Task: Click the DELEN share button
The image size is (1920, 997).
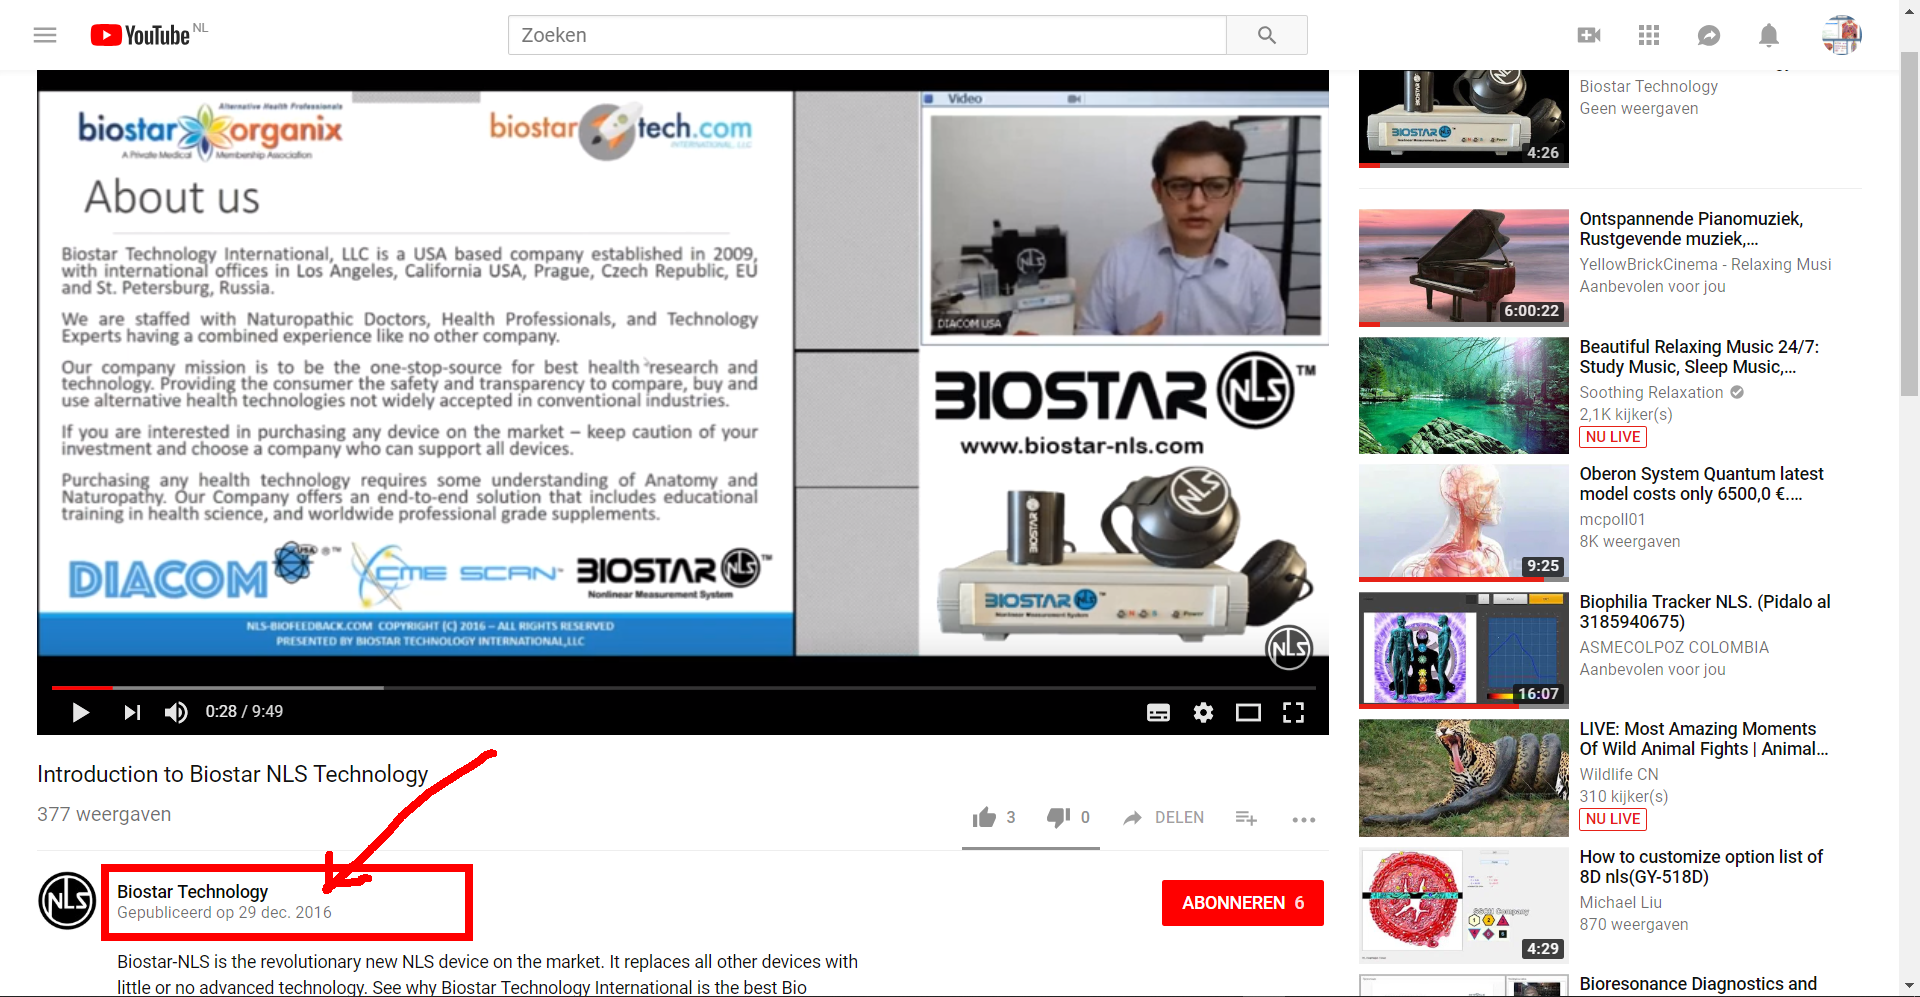Action: 1164,818
